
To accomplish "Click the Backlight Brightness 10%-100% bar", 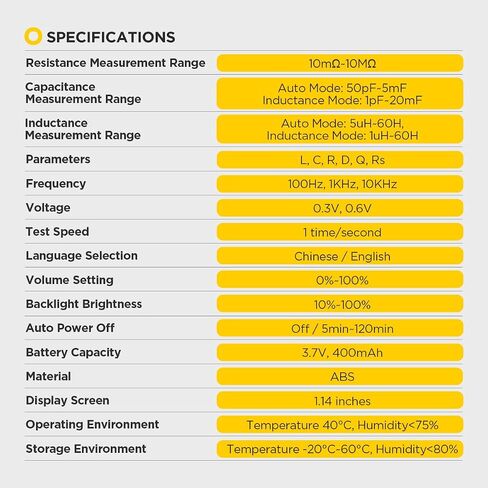I will (340, 304).
